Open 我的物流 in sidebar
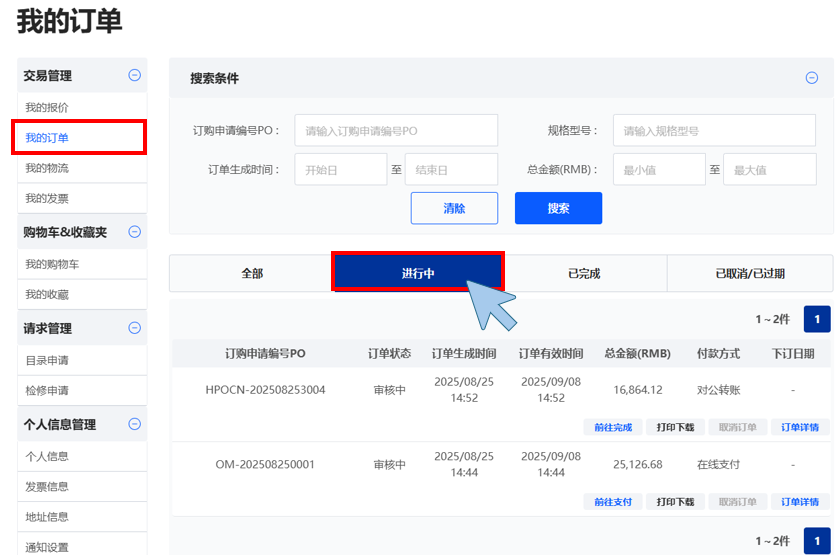This screenshot has height=558, width=835. [47, 168]
